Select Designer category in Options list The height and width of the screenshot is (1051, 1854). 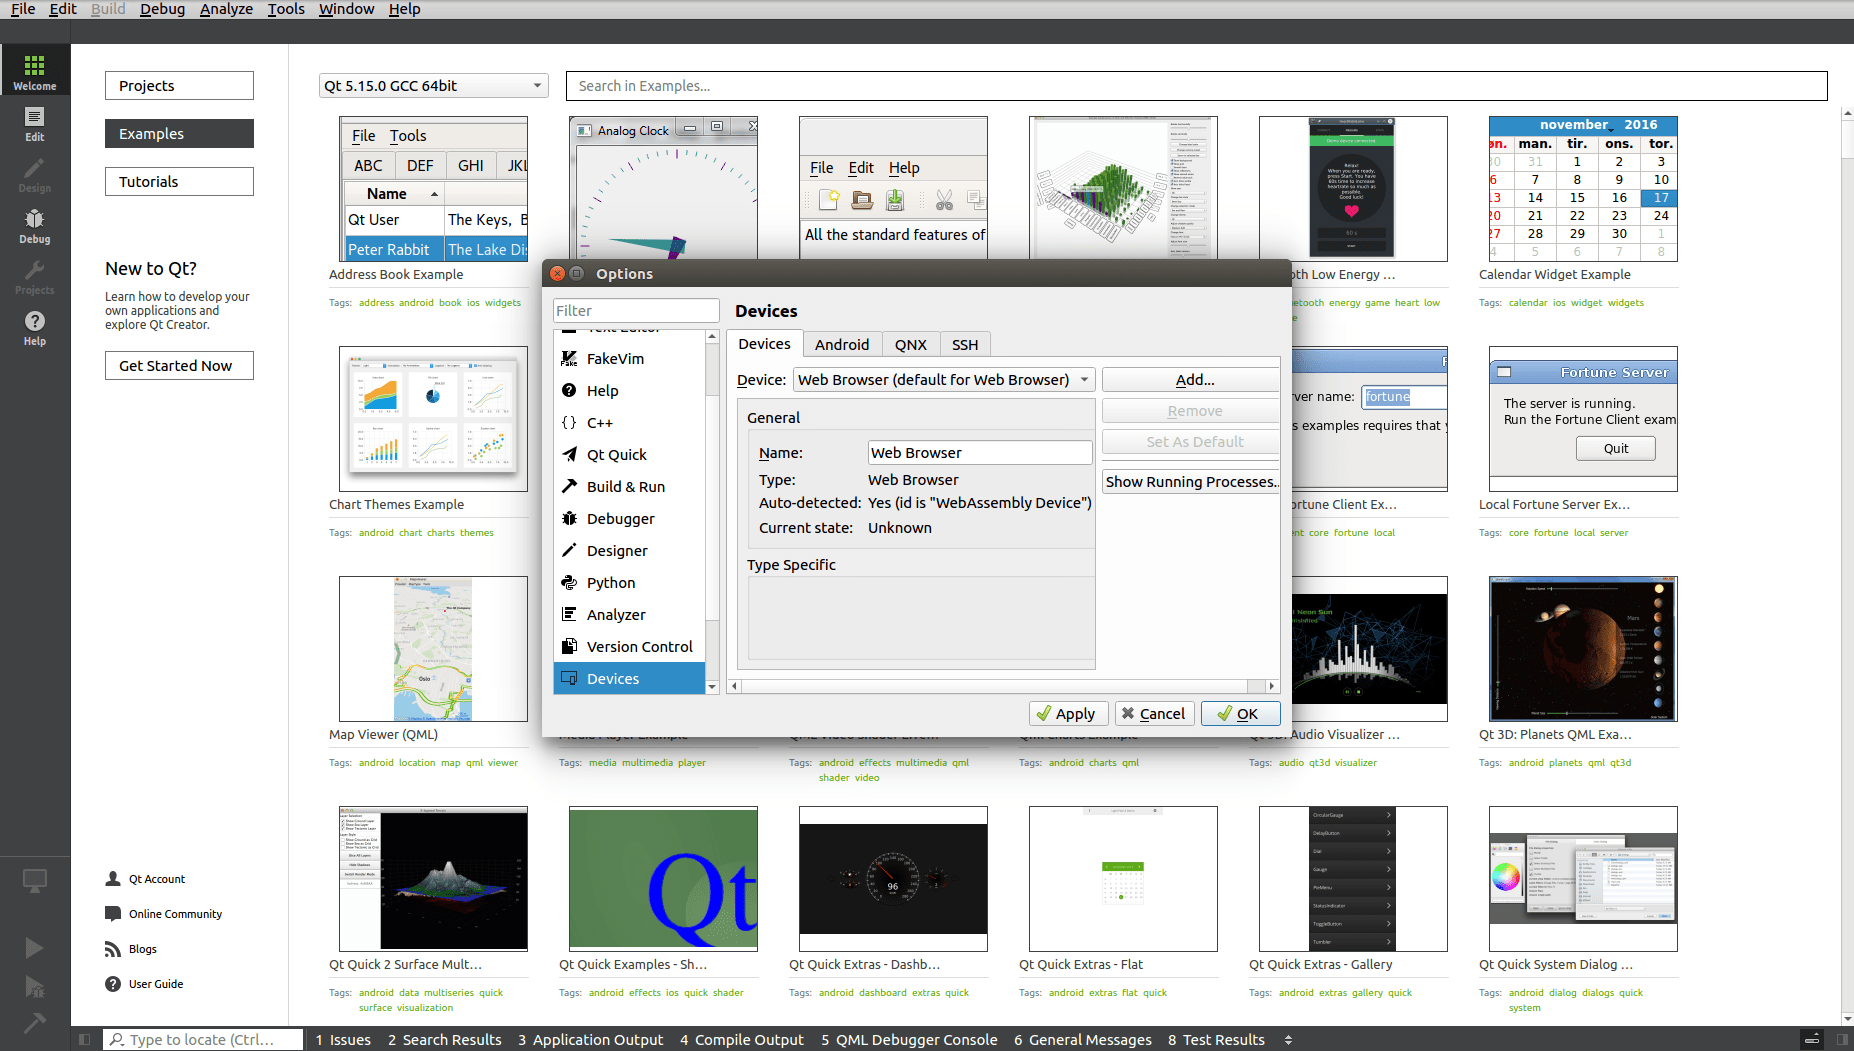pyautogui.click(x=629, y=551)
